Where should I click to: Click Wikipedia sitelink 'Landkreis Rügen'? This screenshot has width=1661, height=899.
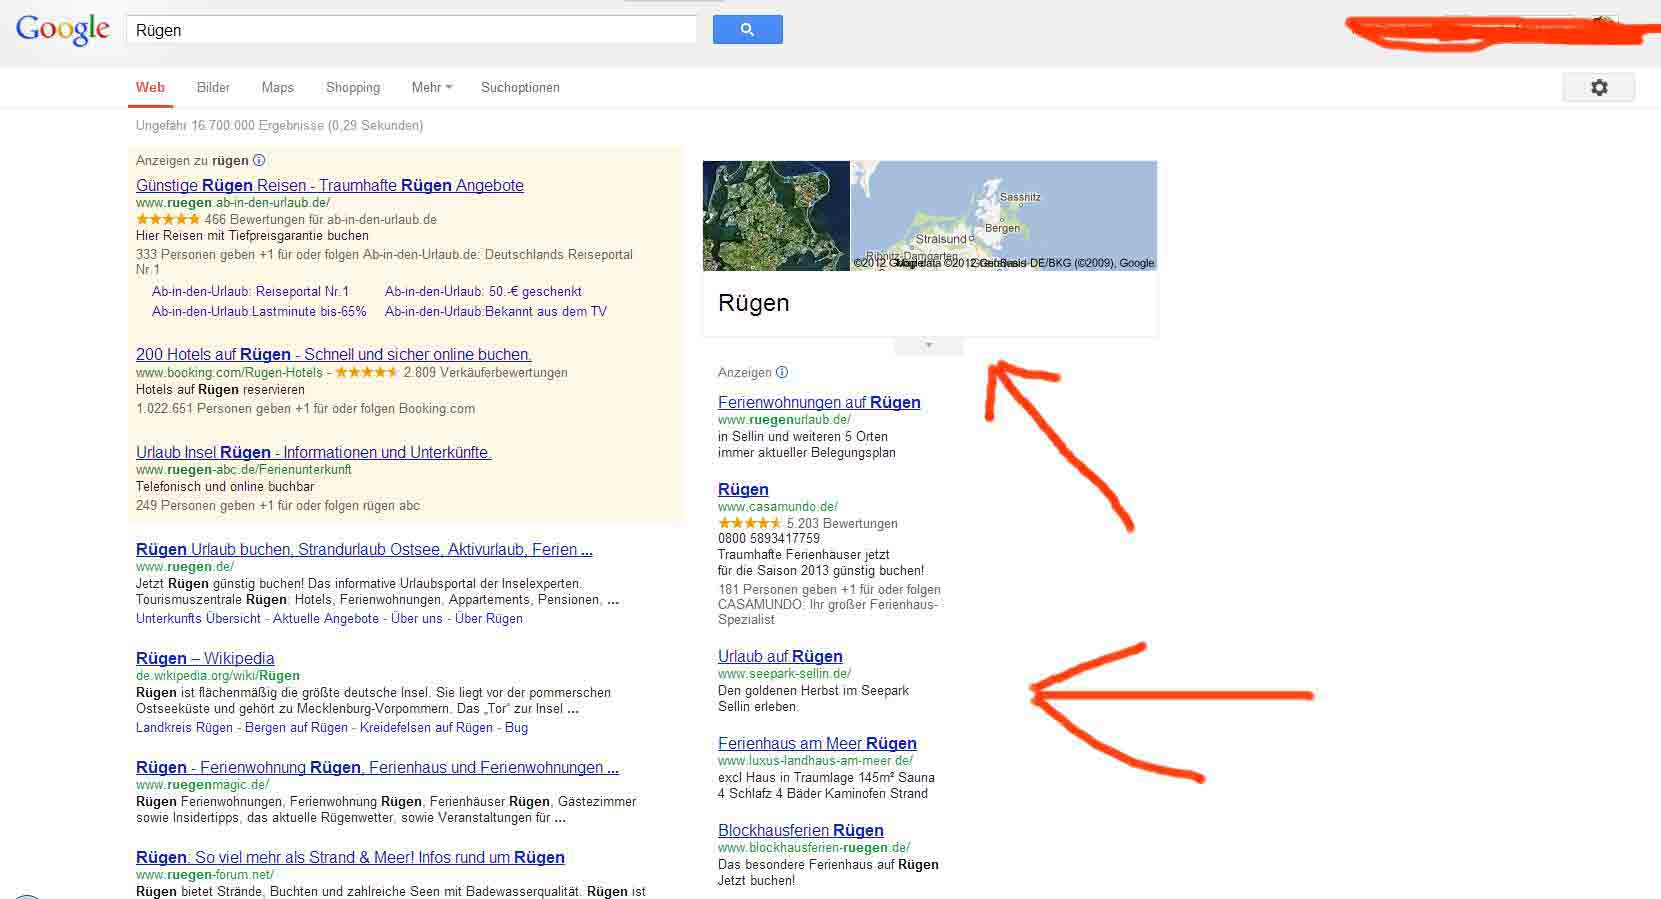tap(184, 728)
